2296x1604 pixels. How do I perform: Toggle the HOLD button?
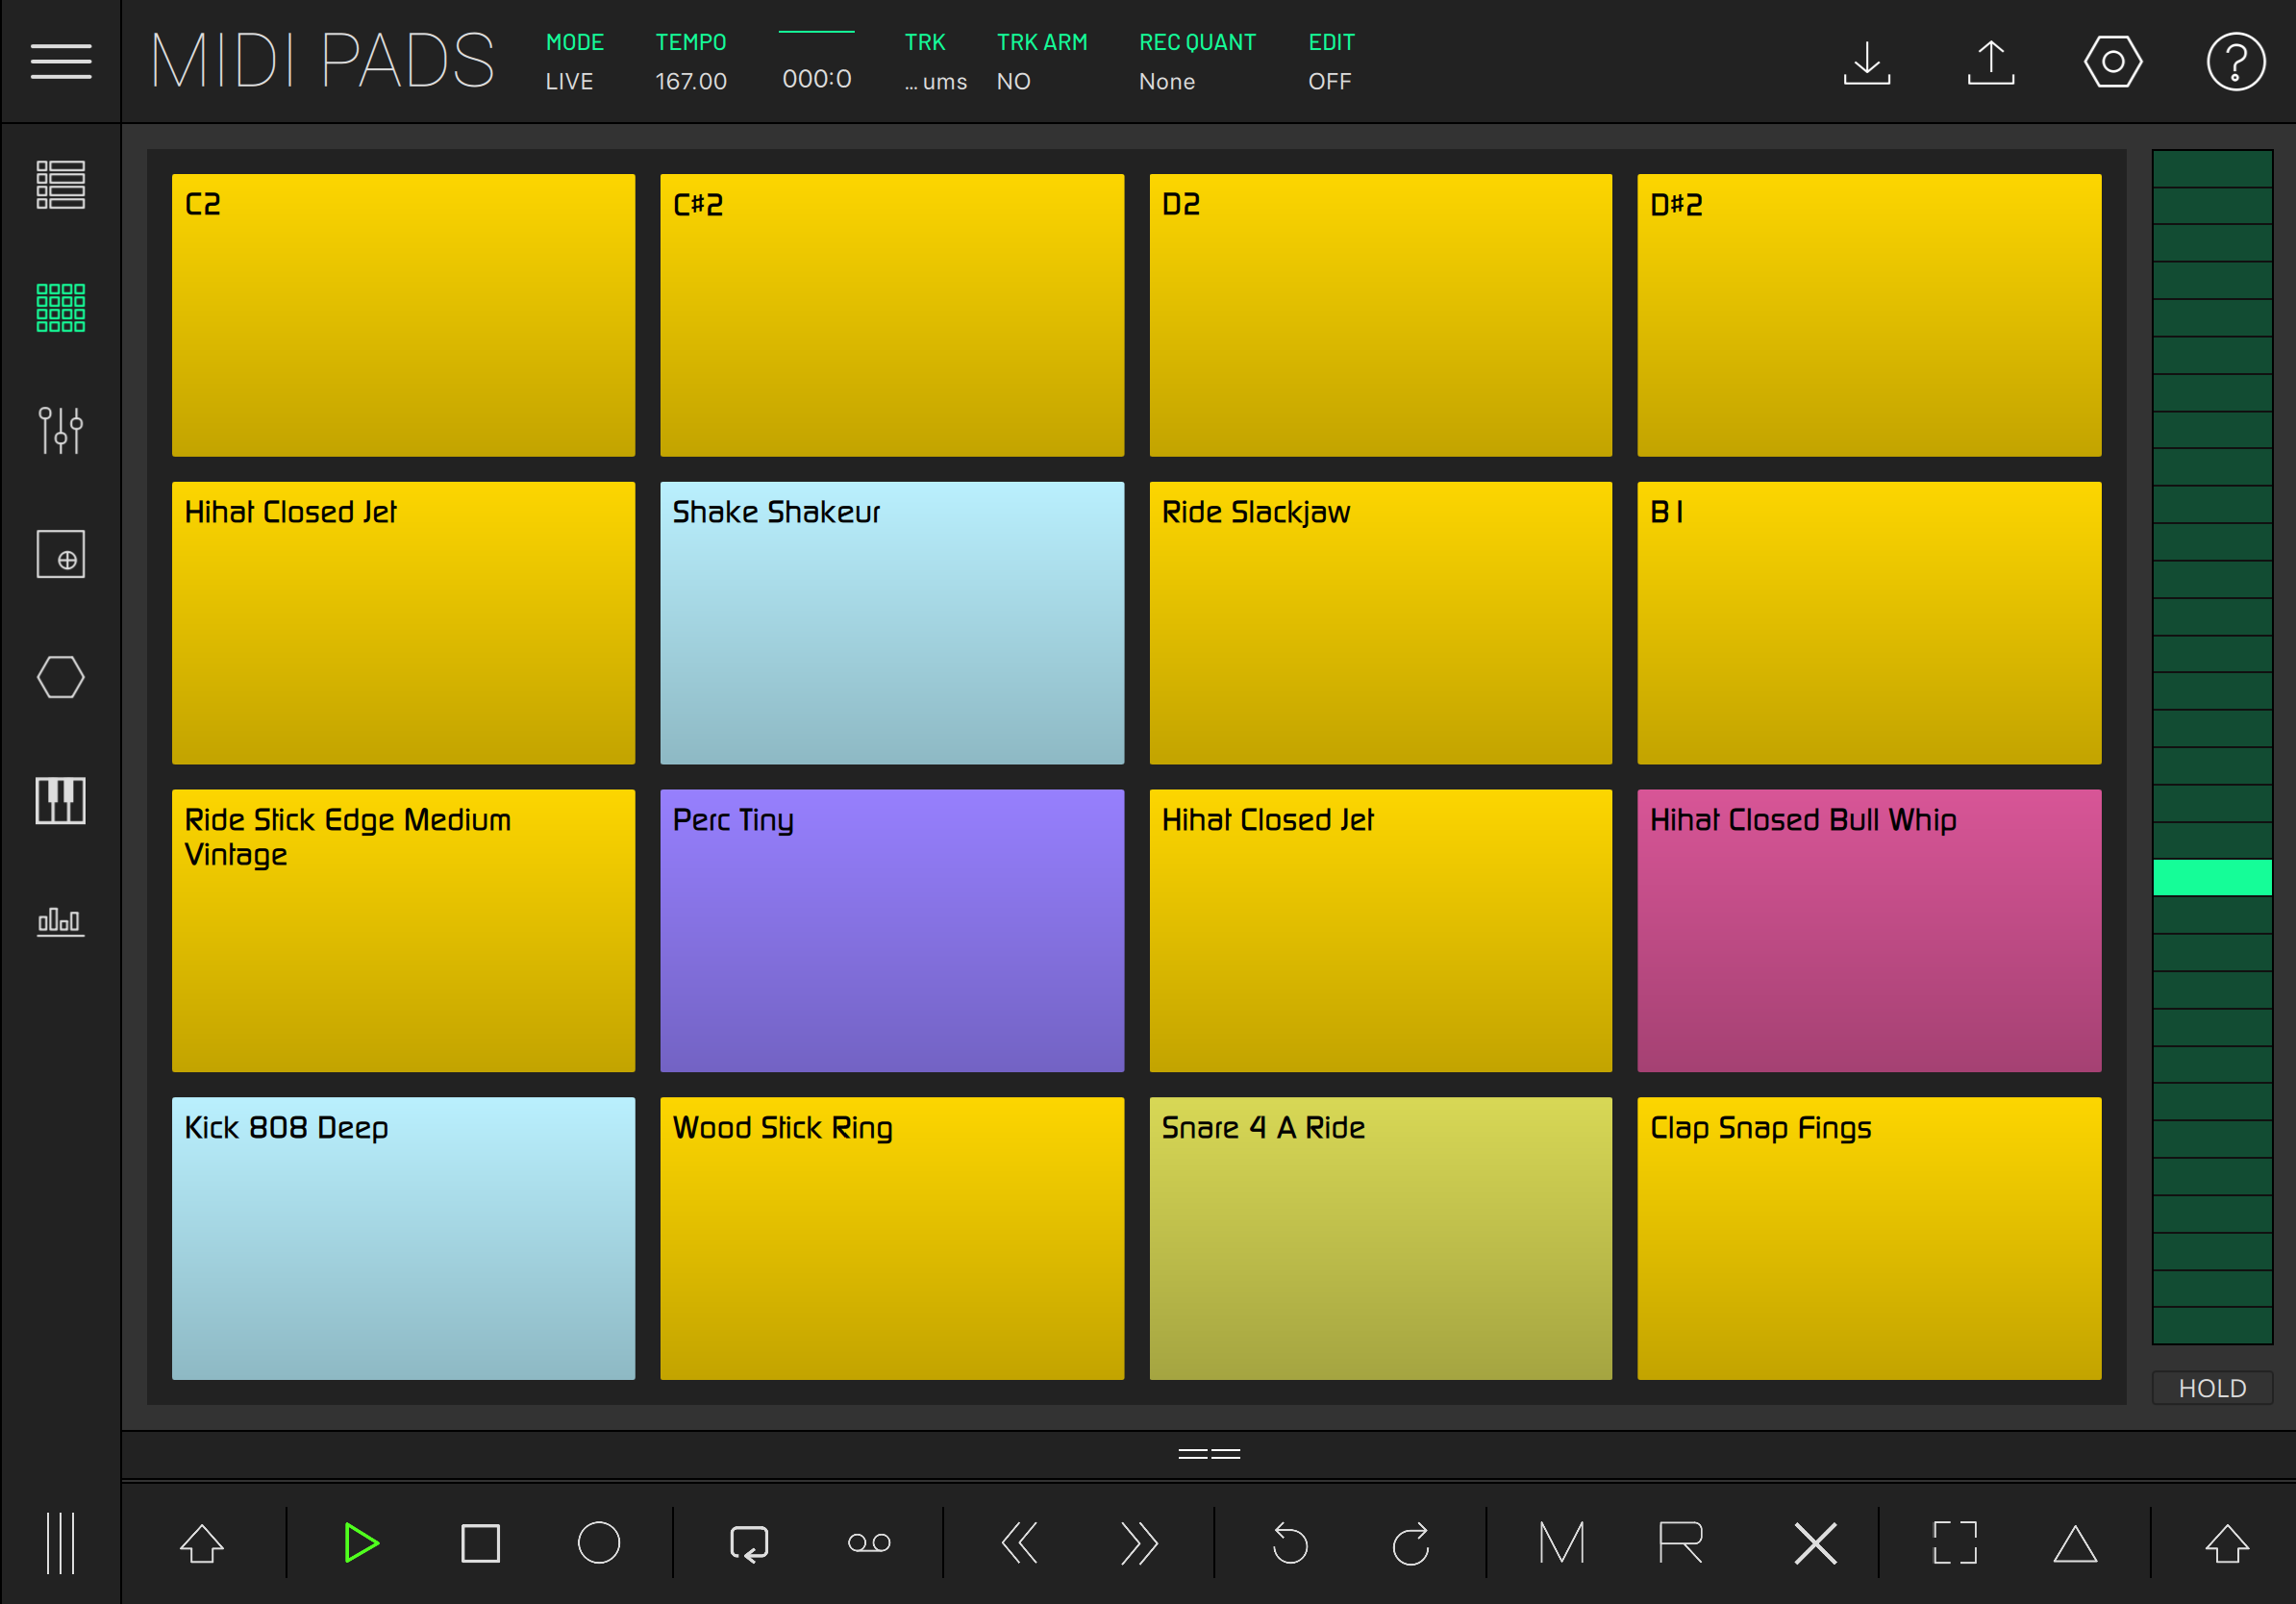(2212, 1388)
